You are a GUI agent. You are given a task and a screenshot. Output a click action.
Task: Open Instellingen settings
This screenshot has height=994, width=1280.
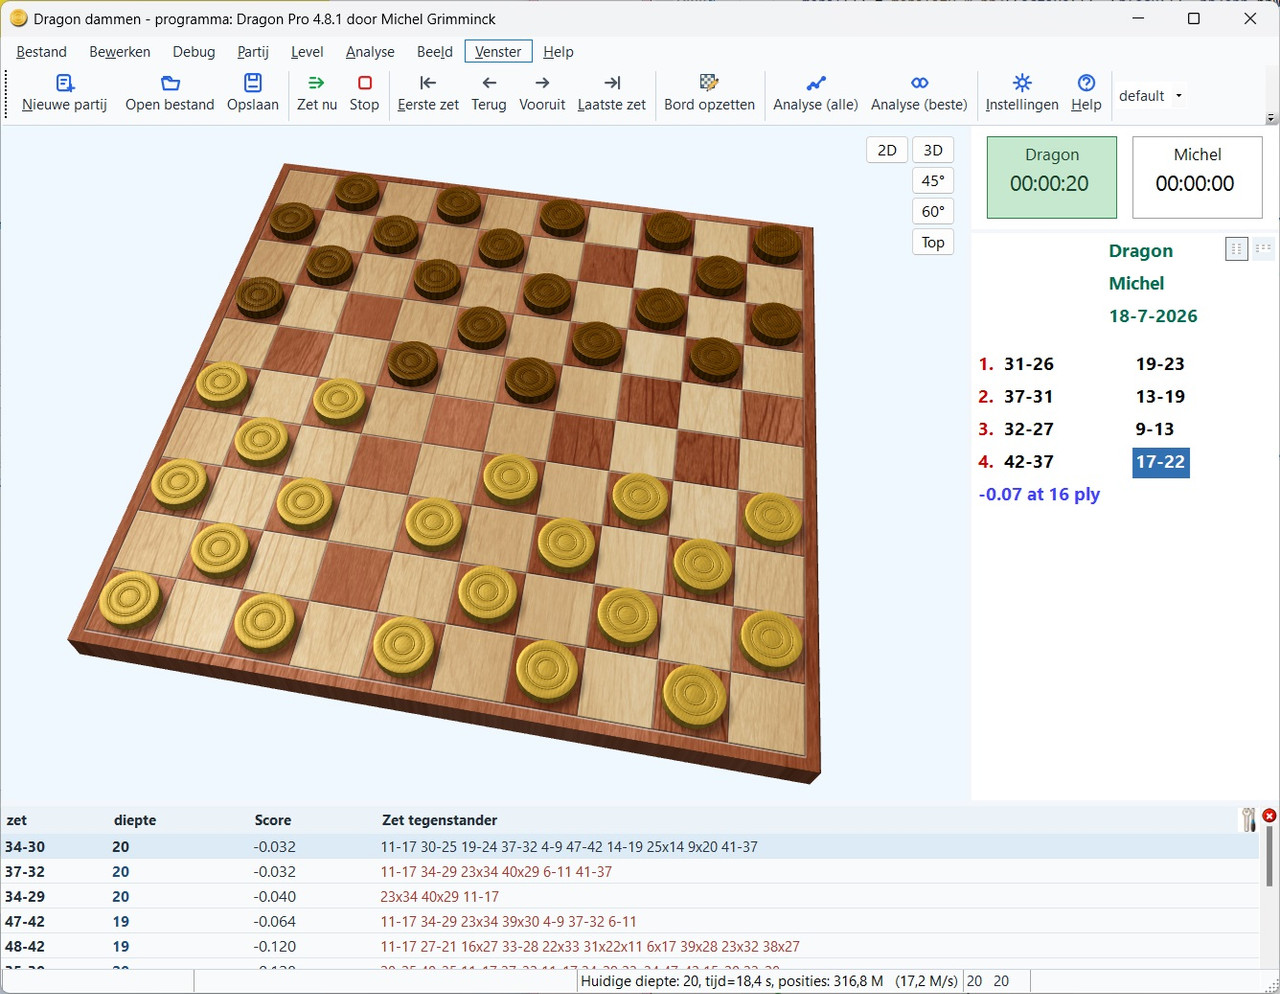(x=1022, y=93)
